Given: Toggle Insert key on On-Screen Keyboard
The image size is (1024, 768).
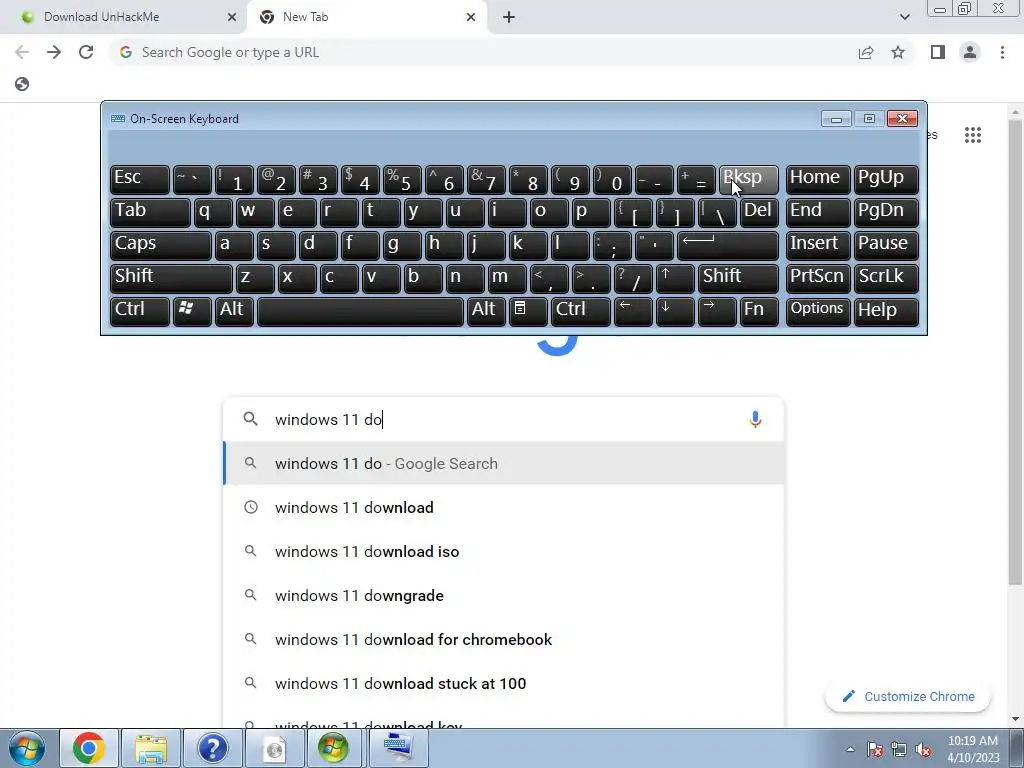Looking at the screenshot, I should pyautogui.click(x=818, y=245).
